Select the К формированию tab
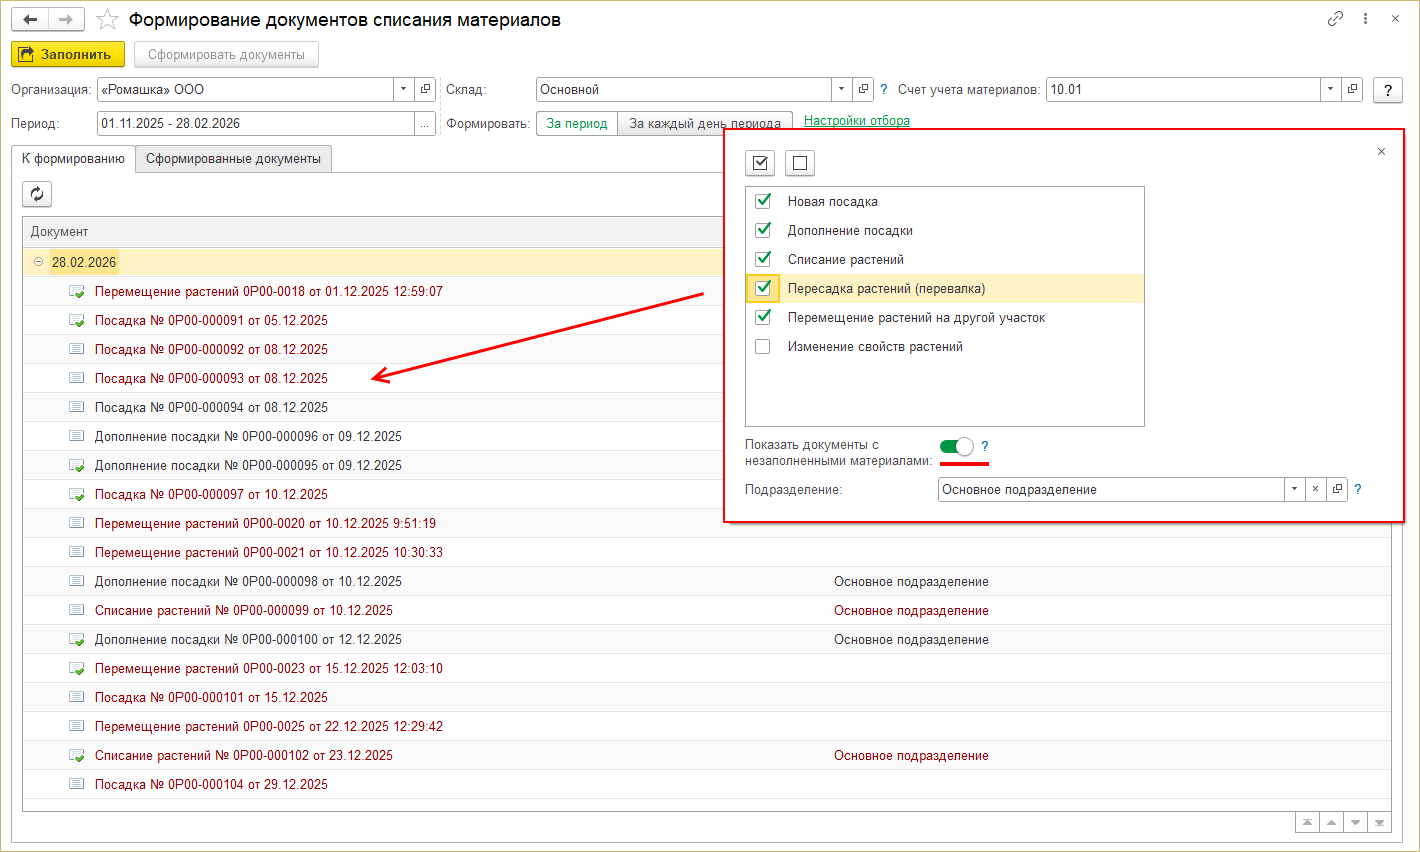 73,158
